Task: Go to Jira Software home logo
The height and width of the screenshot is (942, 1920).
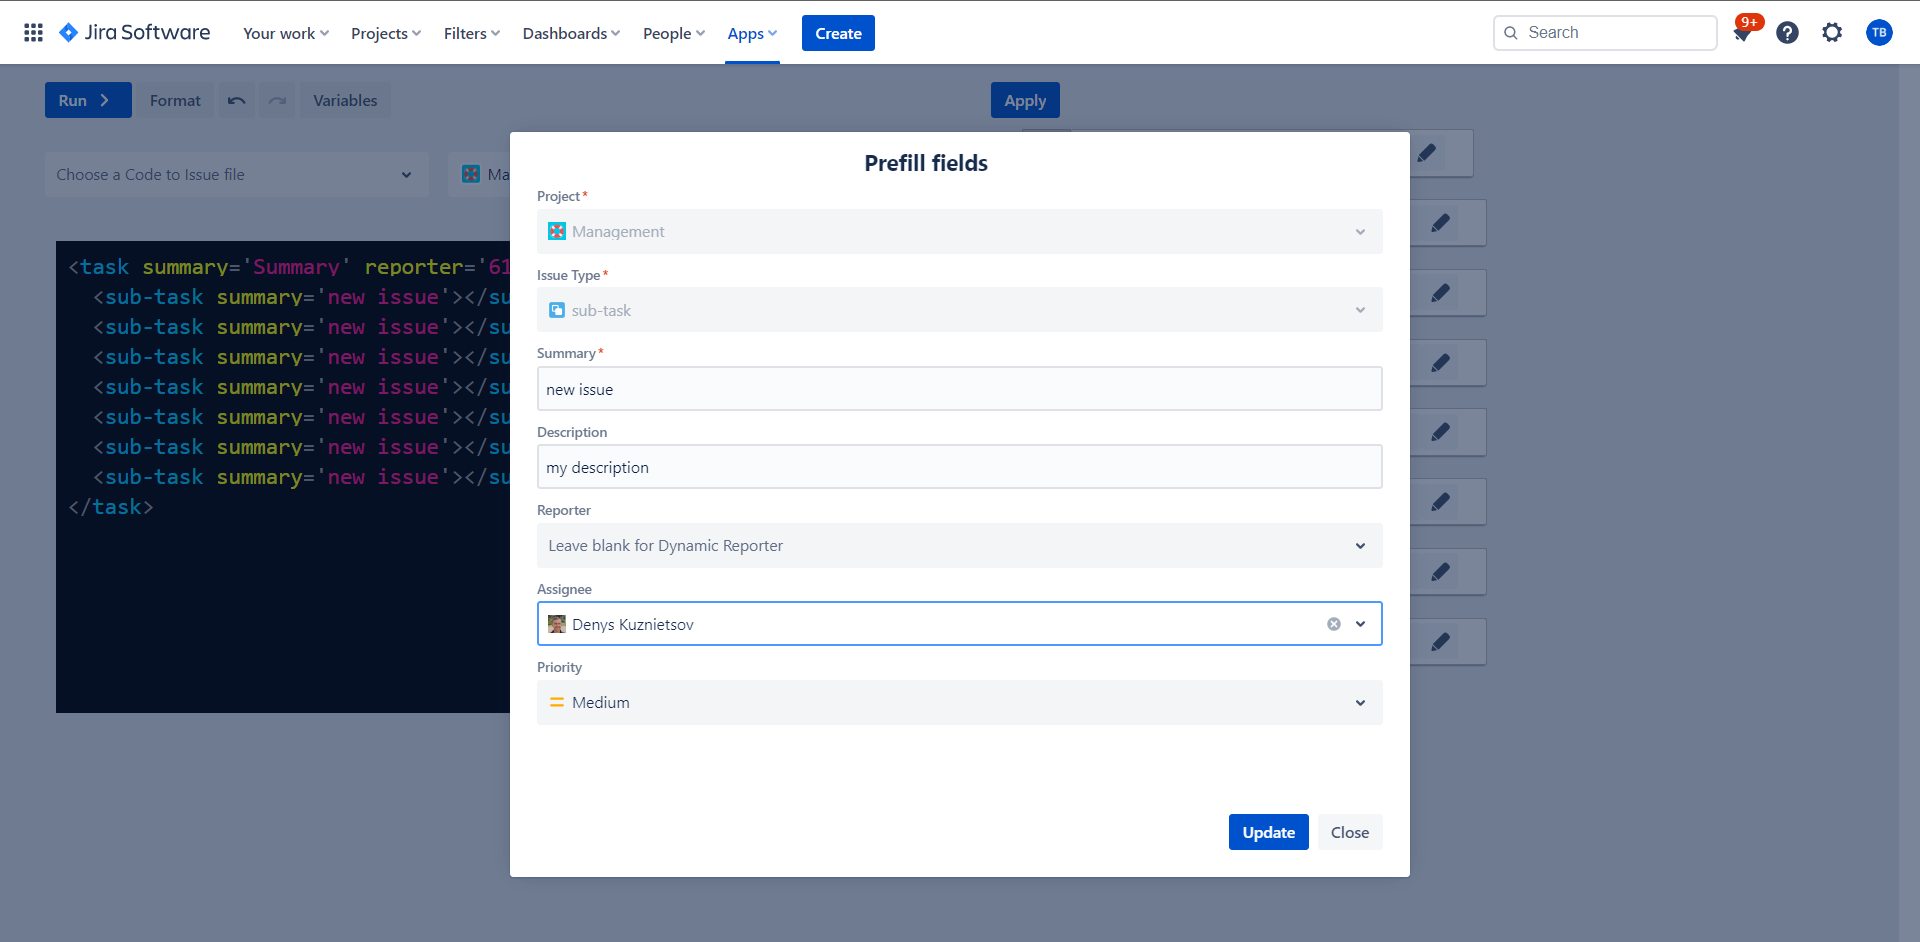Action: [135, 33]
